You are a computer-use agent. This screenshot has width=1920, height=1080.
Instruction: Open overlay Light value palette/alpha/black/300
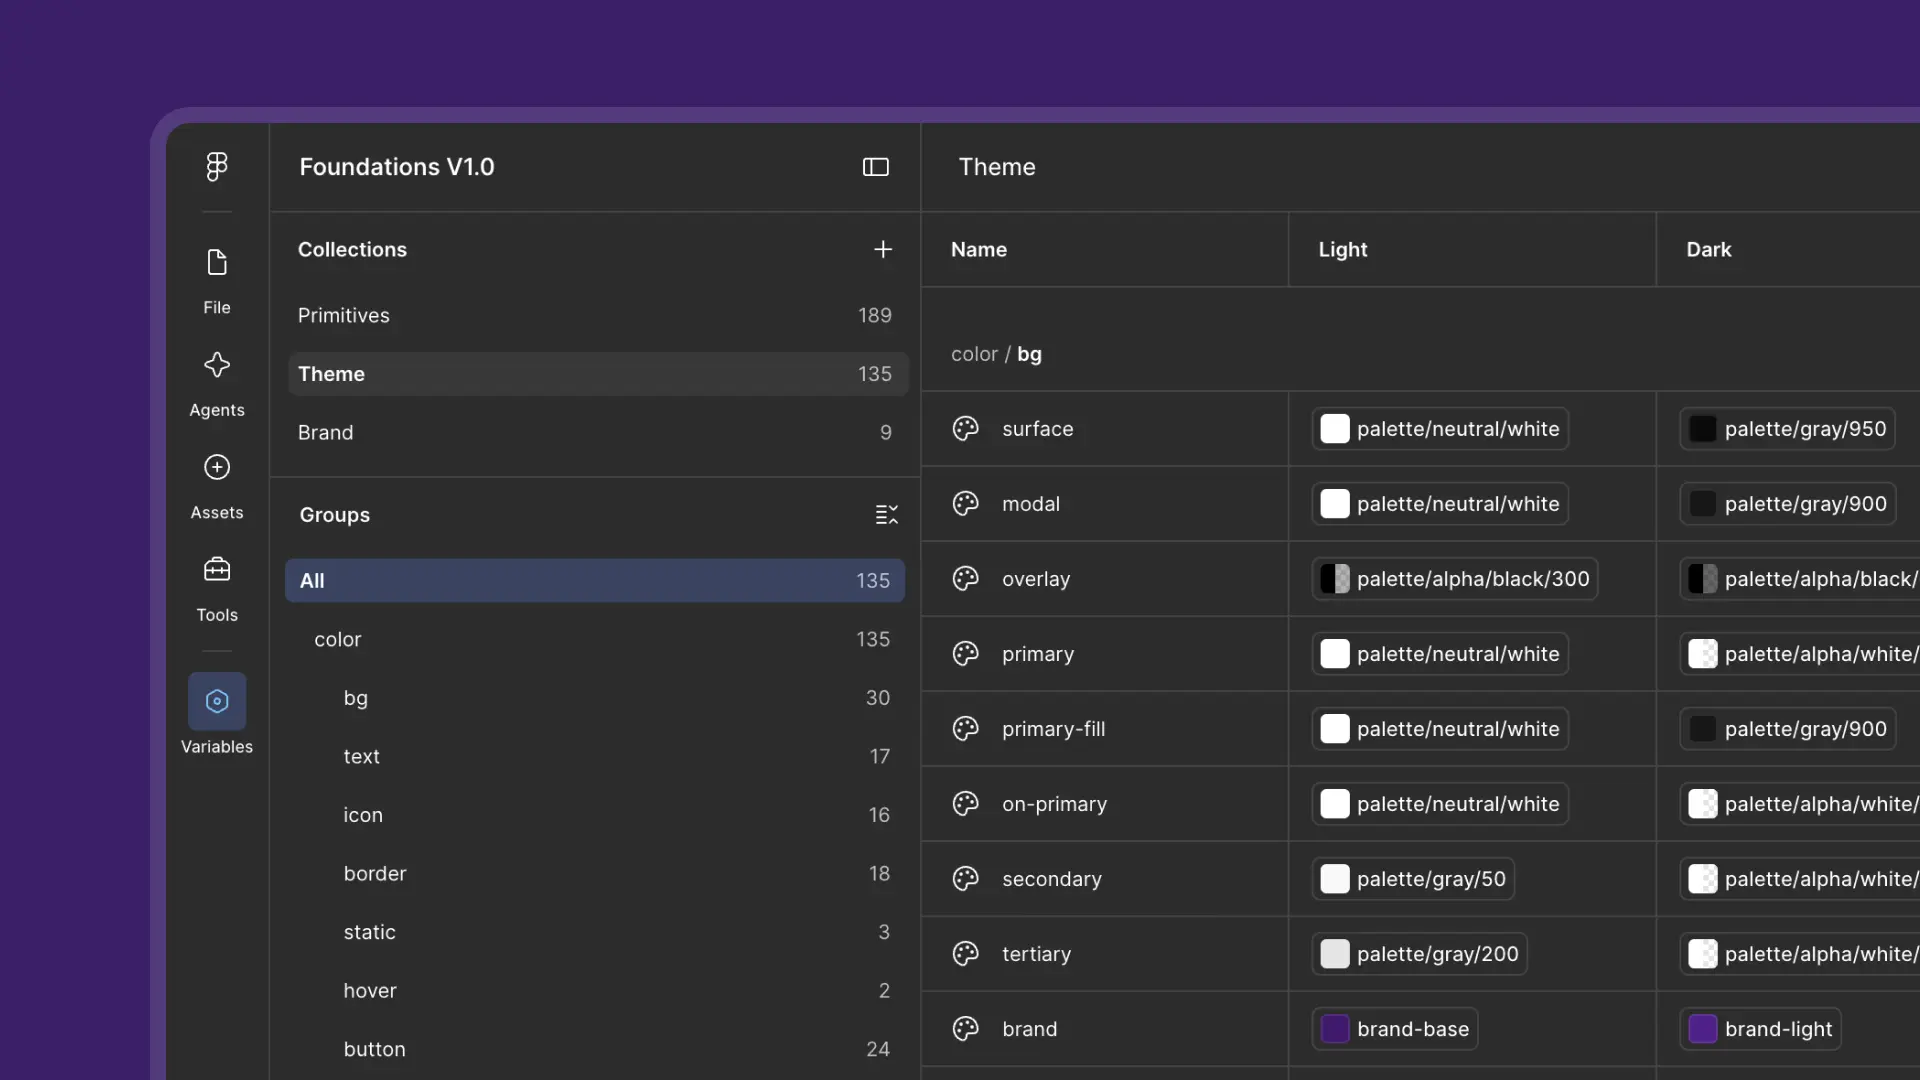[x=1455, y=579]
